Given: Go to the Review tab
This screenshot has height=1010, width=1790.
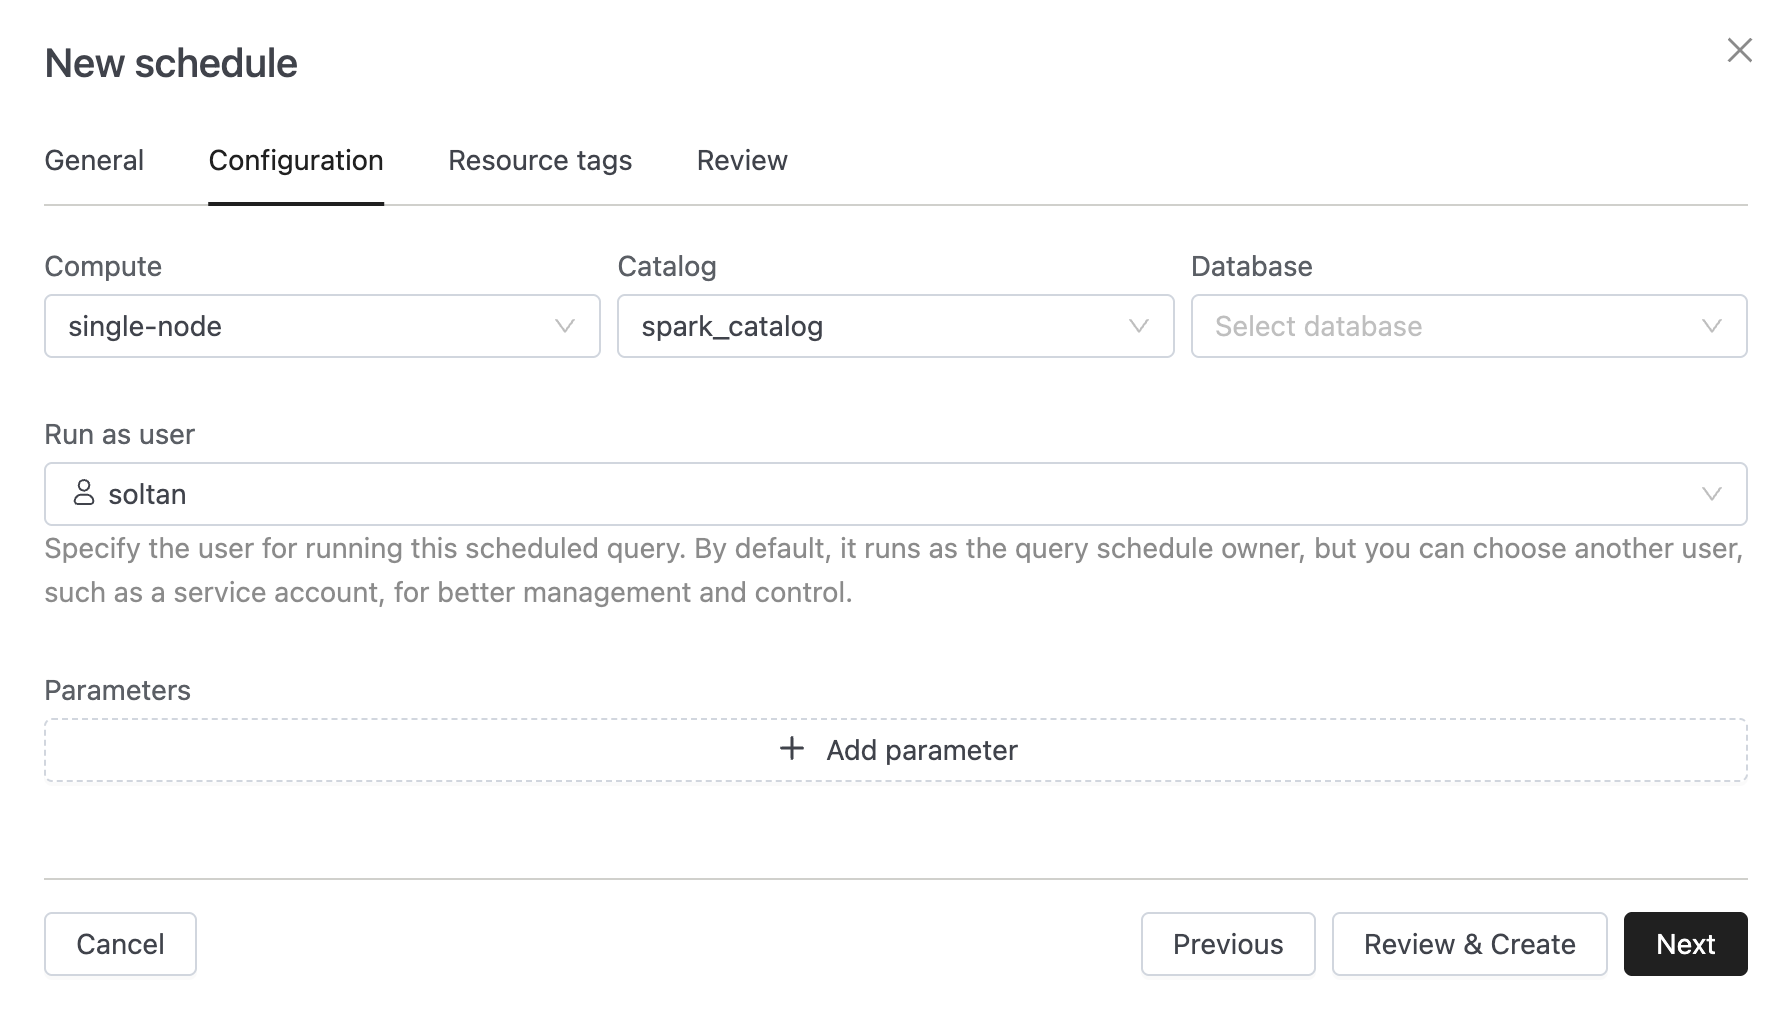Looking at the screenshot, I should [742, 160].
